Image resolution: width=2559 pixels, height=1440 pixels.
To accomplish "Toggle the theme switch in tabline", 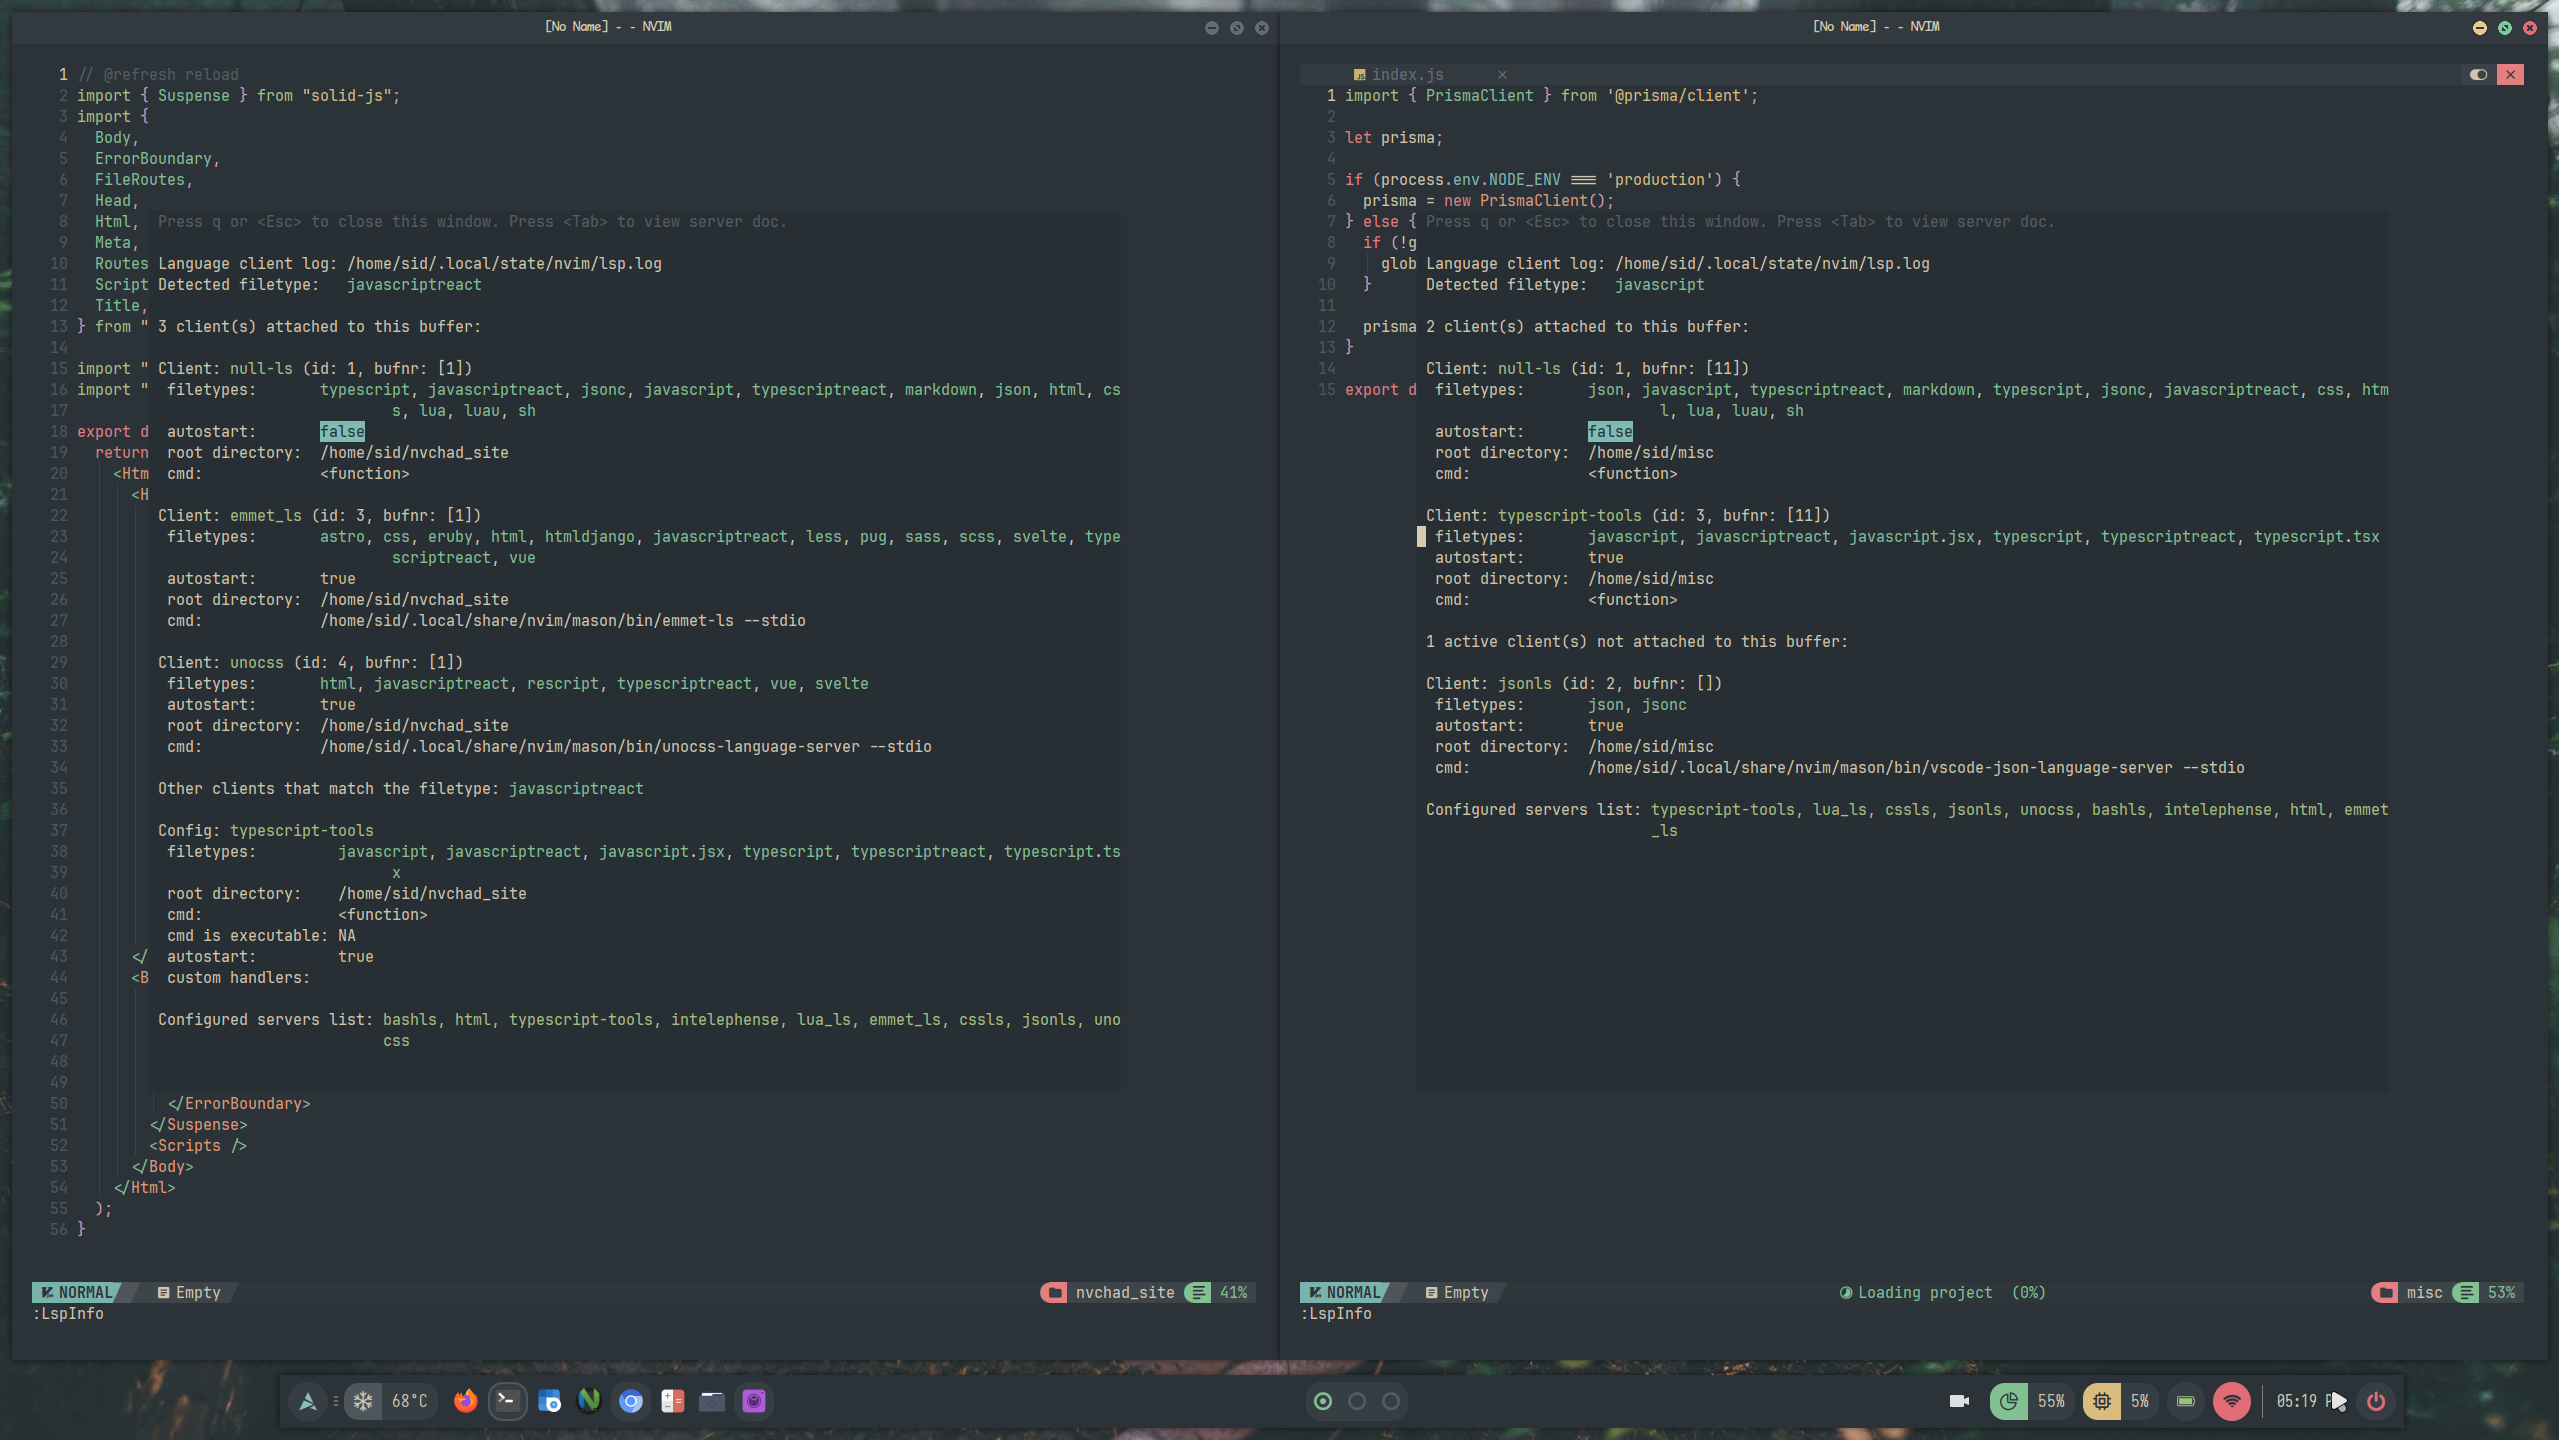I will pyautogui.click(x=2478, y=74).
